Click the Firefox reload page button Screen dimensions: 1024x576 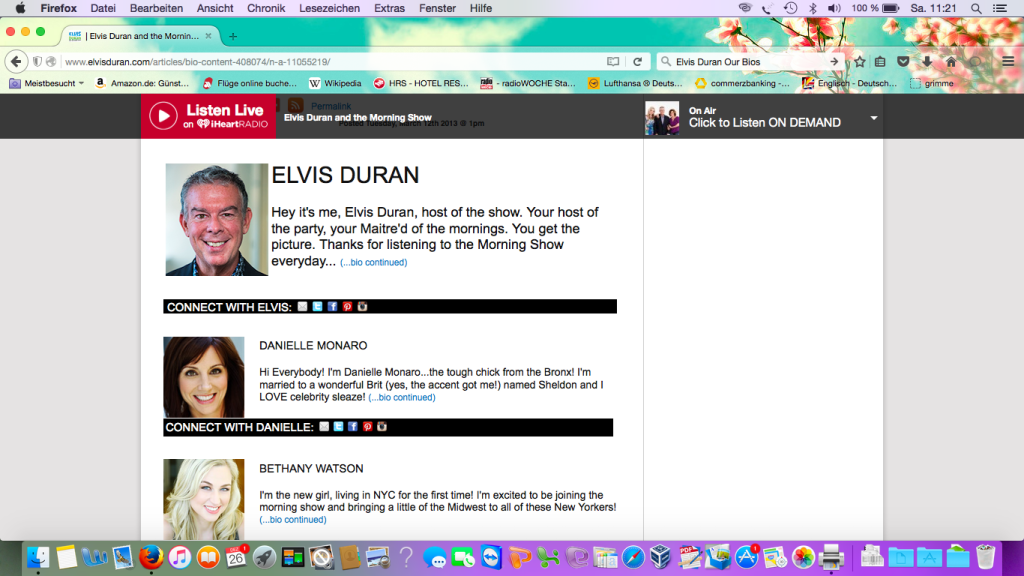coord(637,61)
